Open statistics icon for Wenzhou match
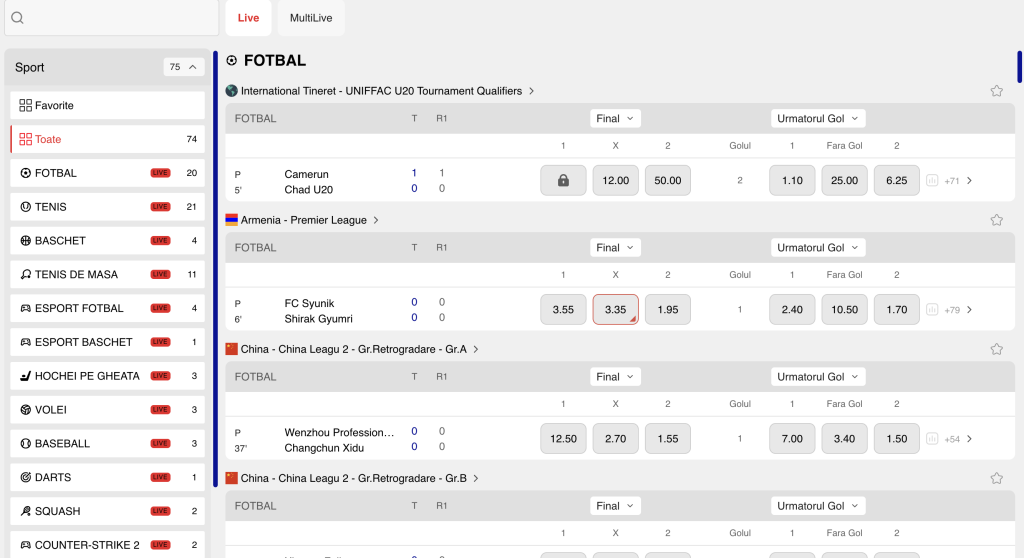The image size is (1024, 558). pos(932,438)
